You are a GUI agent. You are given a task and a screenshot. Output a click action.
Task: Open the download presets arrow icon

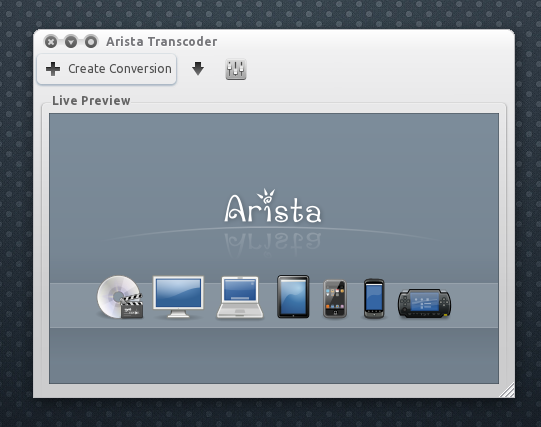(198, 69)
